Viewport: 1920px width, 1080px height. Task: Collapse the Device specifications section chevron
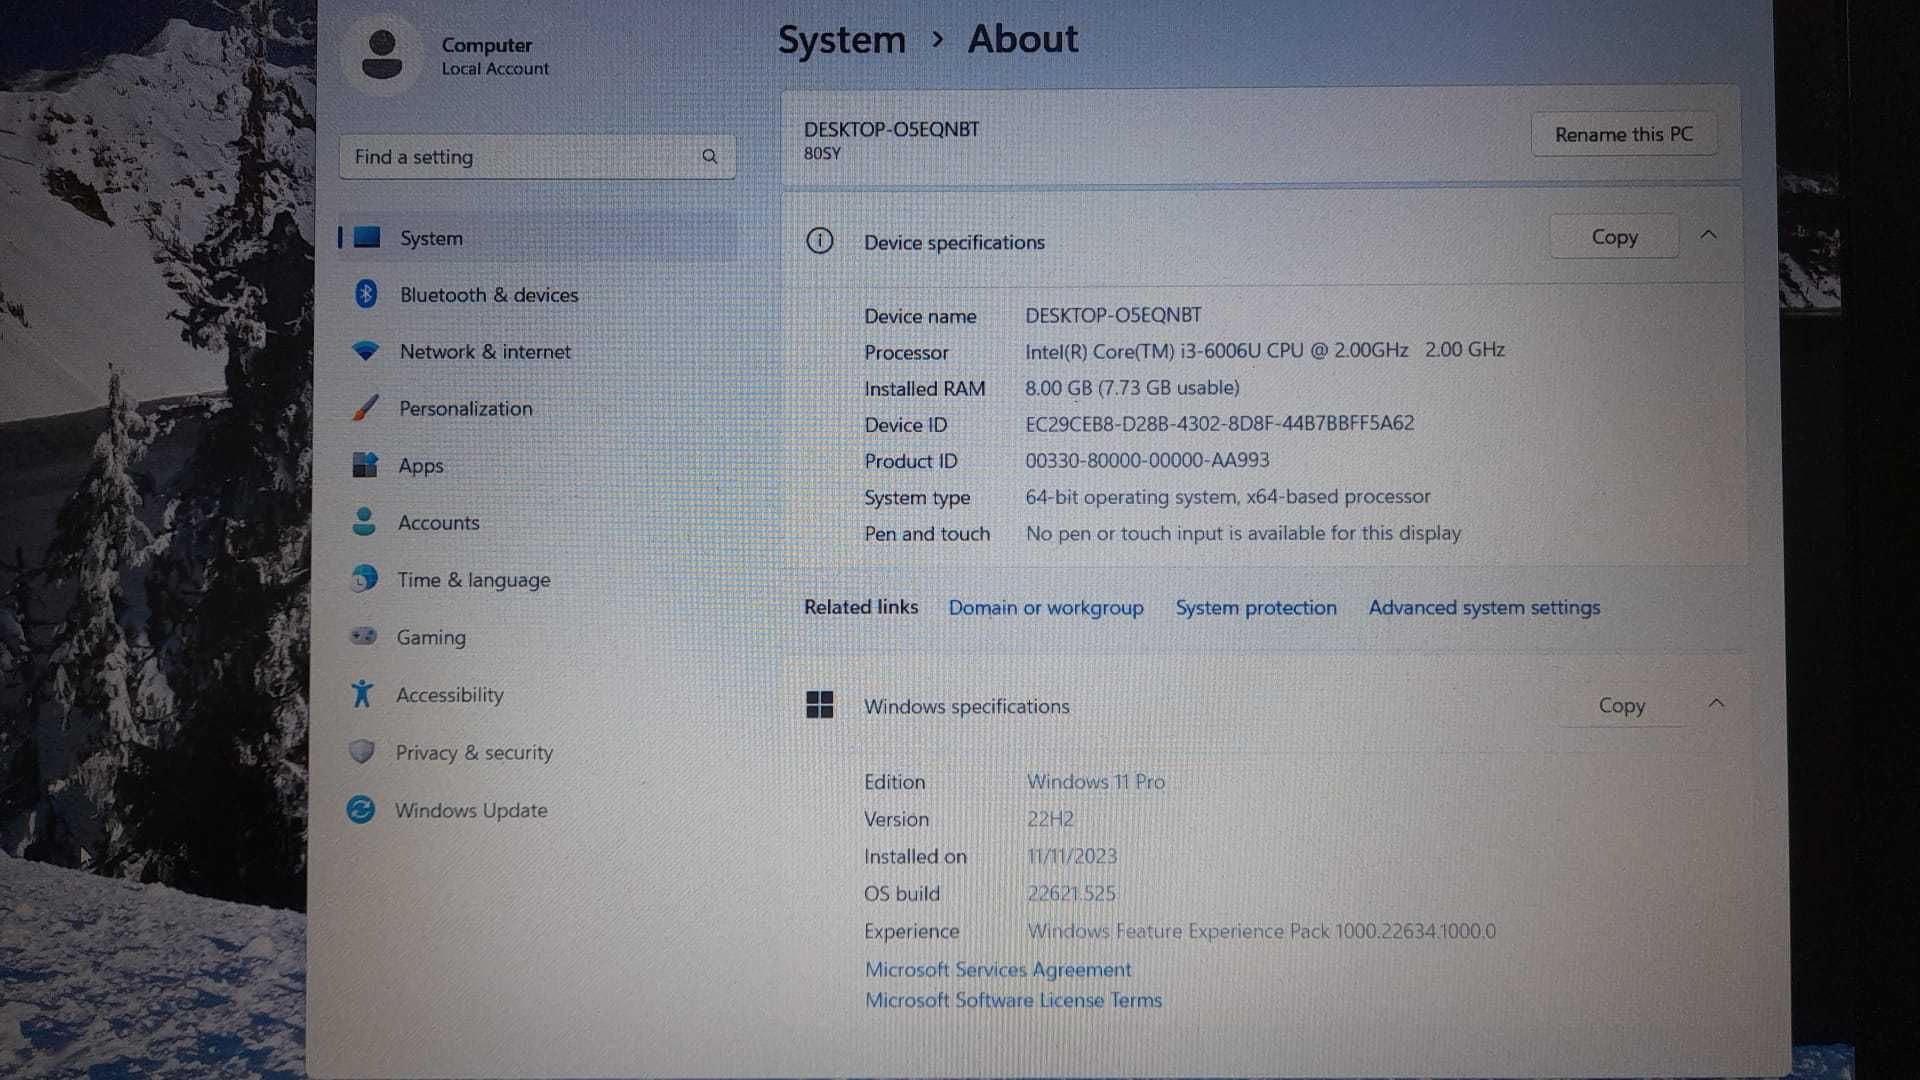point(1708,235)
